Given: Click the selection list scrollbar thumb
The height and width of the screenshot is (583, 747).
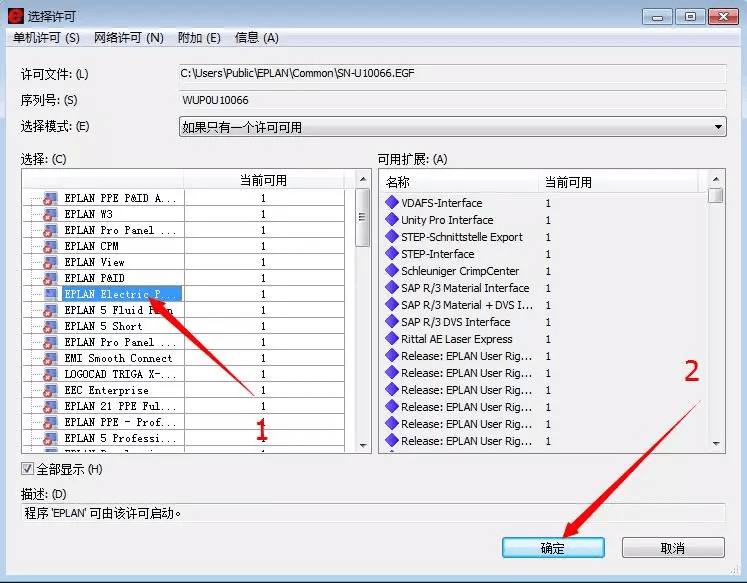Looking at the screenshot, I should (363, 217).
